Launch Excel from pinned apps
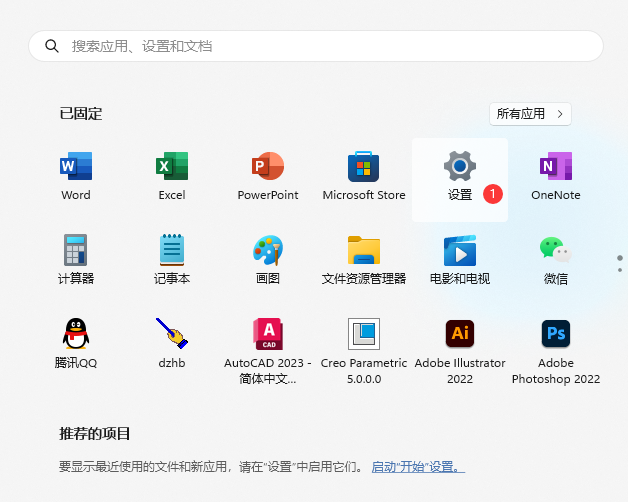 [x=172, y=176]
